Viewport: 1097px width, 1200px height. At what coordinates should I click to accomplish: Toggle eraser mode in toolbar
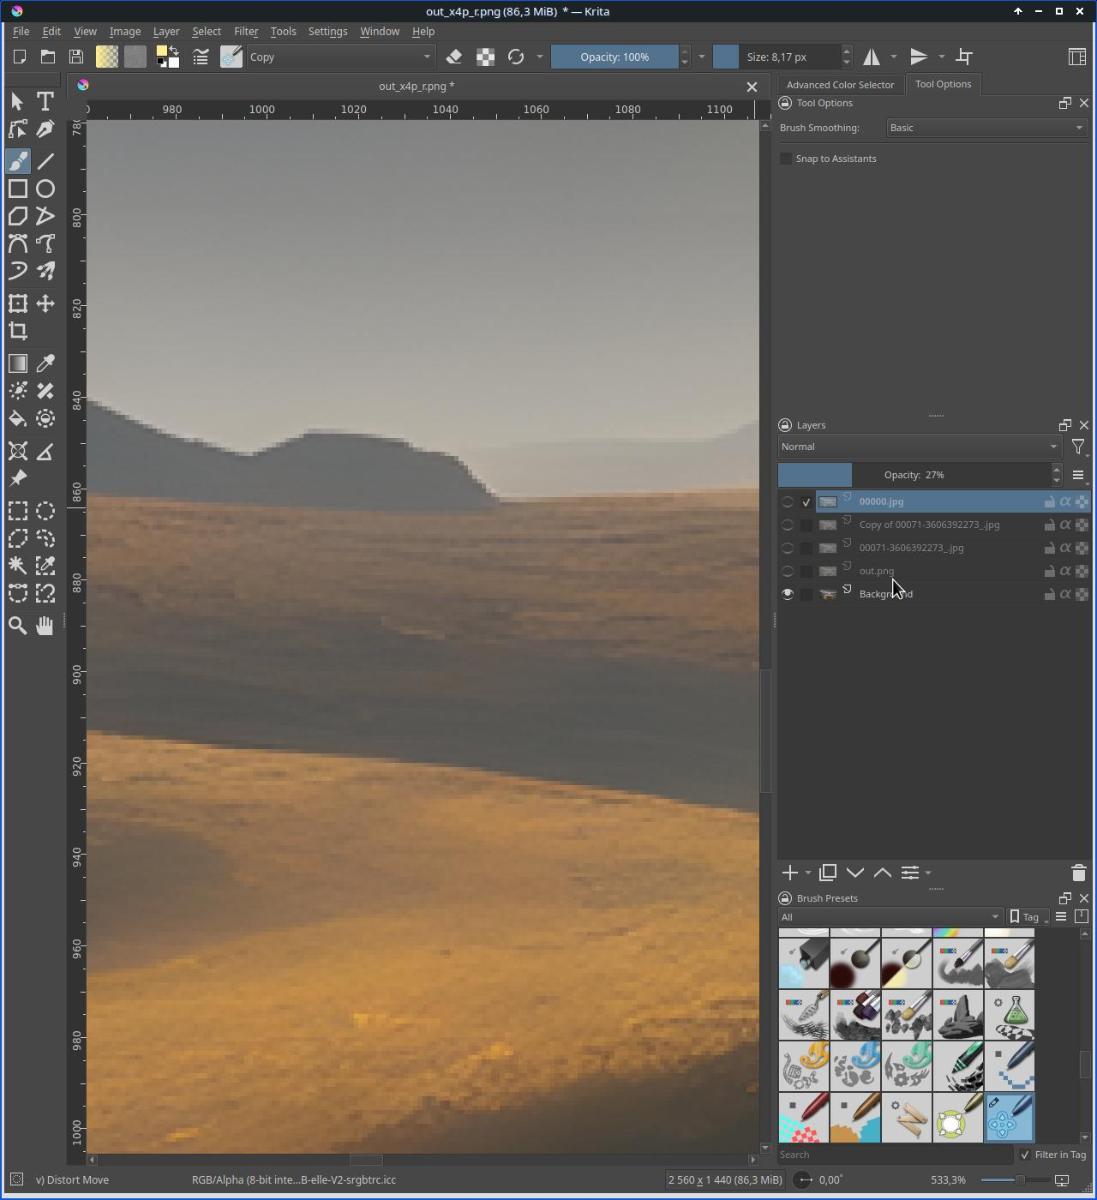454,57
